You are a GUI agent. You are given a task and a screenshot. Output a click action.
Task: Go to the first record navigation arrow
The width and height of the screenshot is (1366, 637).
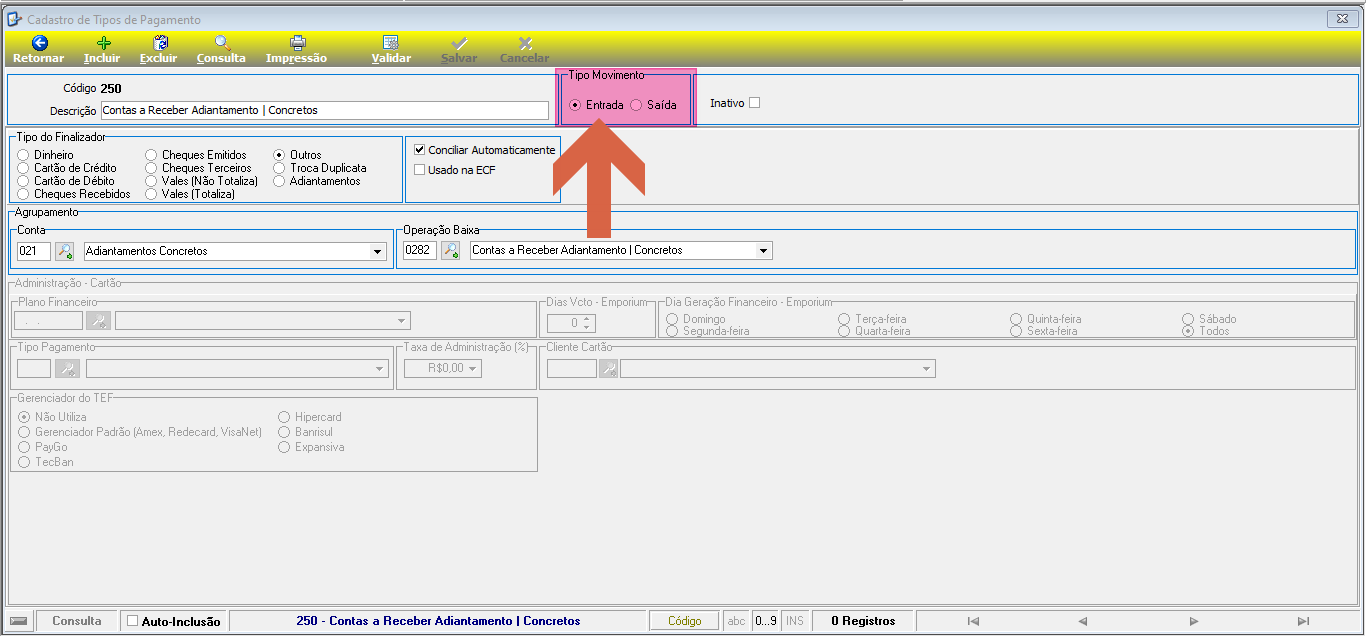974,621
